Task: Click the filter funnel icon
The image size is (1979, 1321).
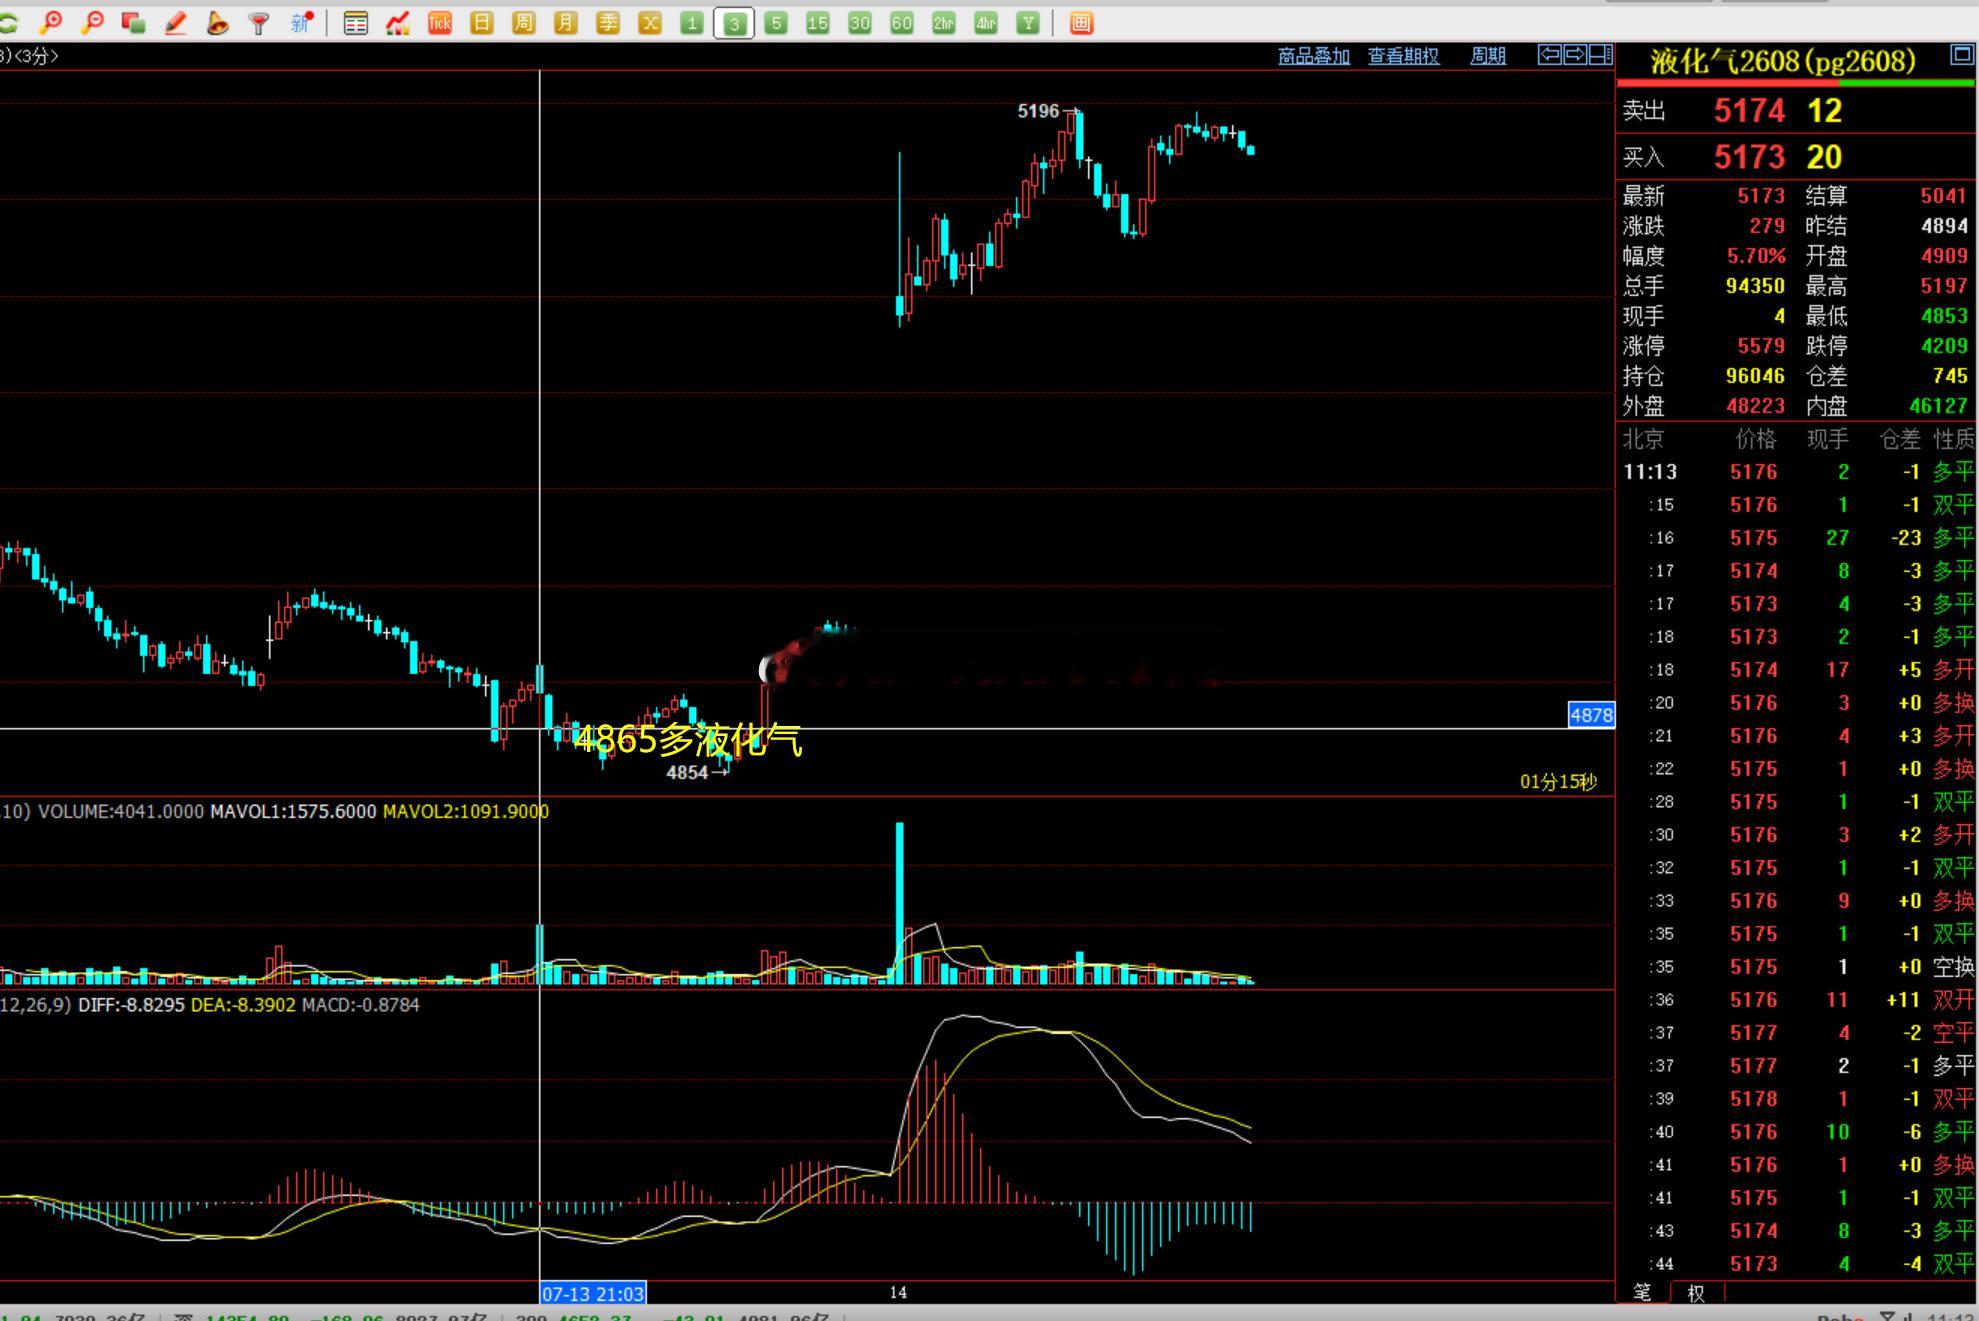Action: point(259,22)
